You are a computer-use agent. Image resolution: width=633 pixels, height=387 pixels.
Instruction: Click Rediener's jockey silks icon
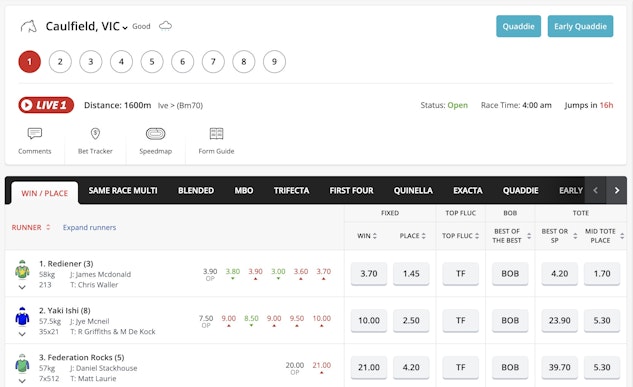pos(22,270)
